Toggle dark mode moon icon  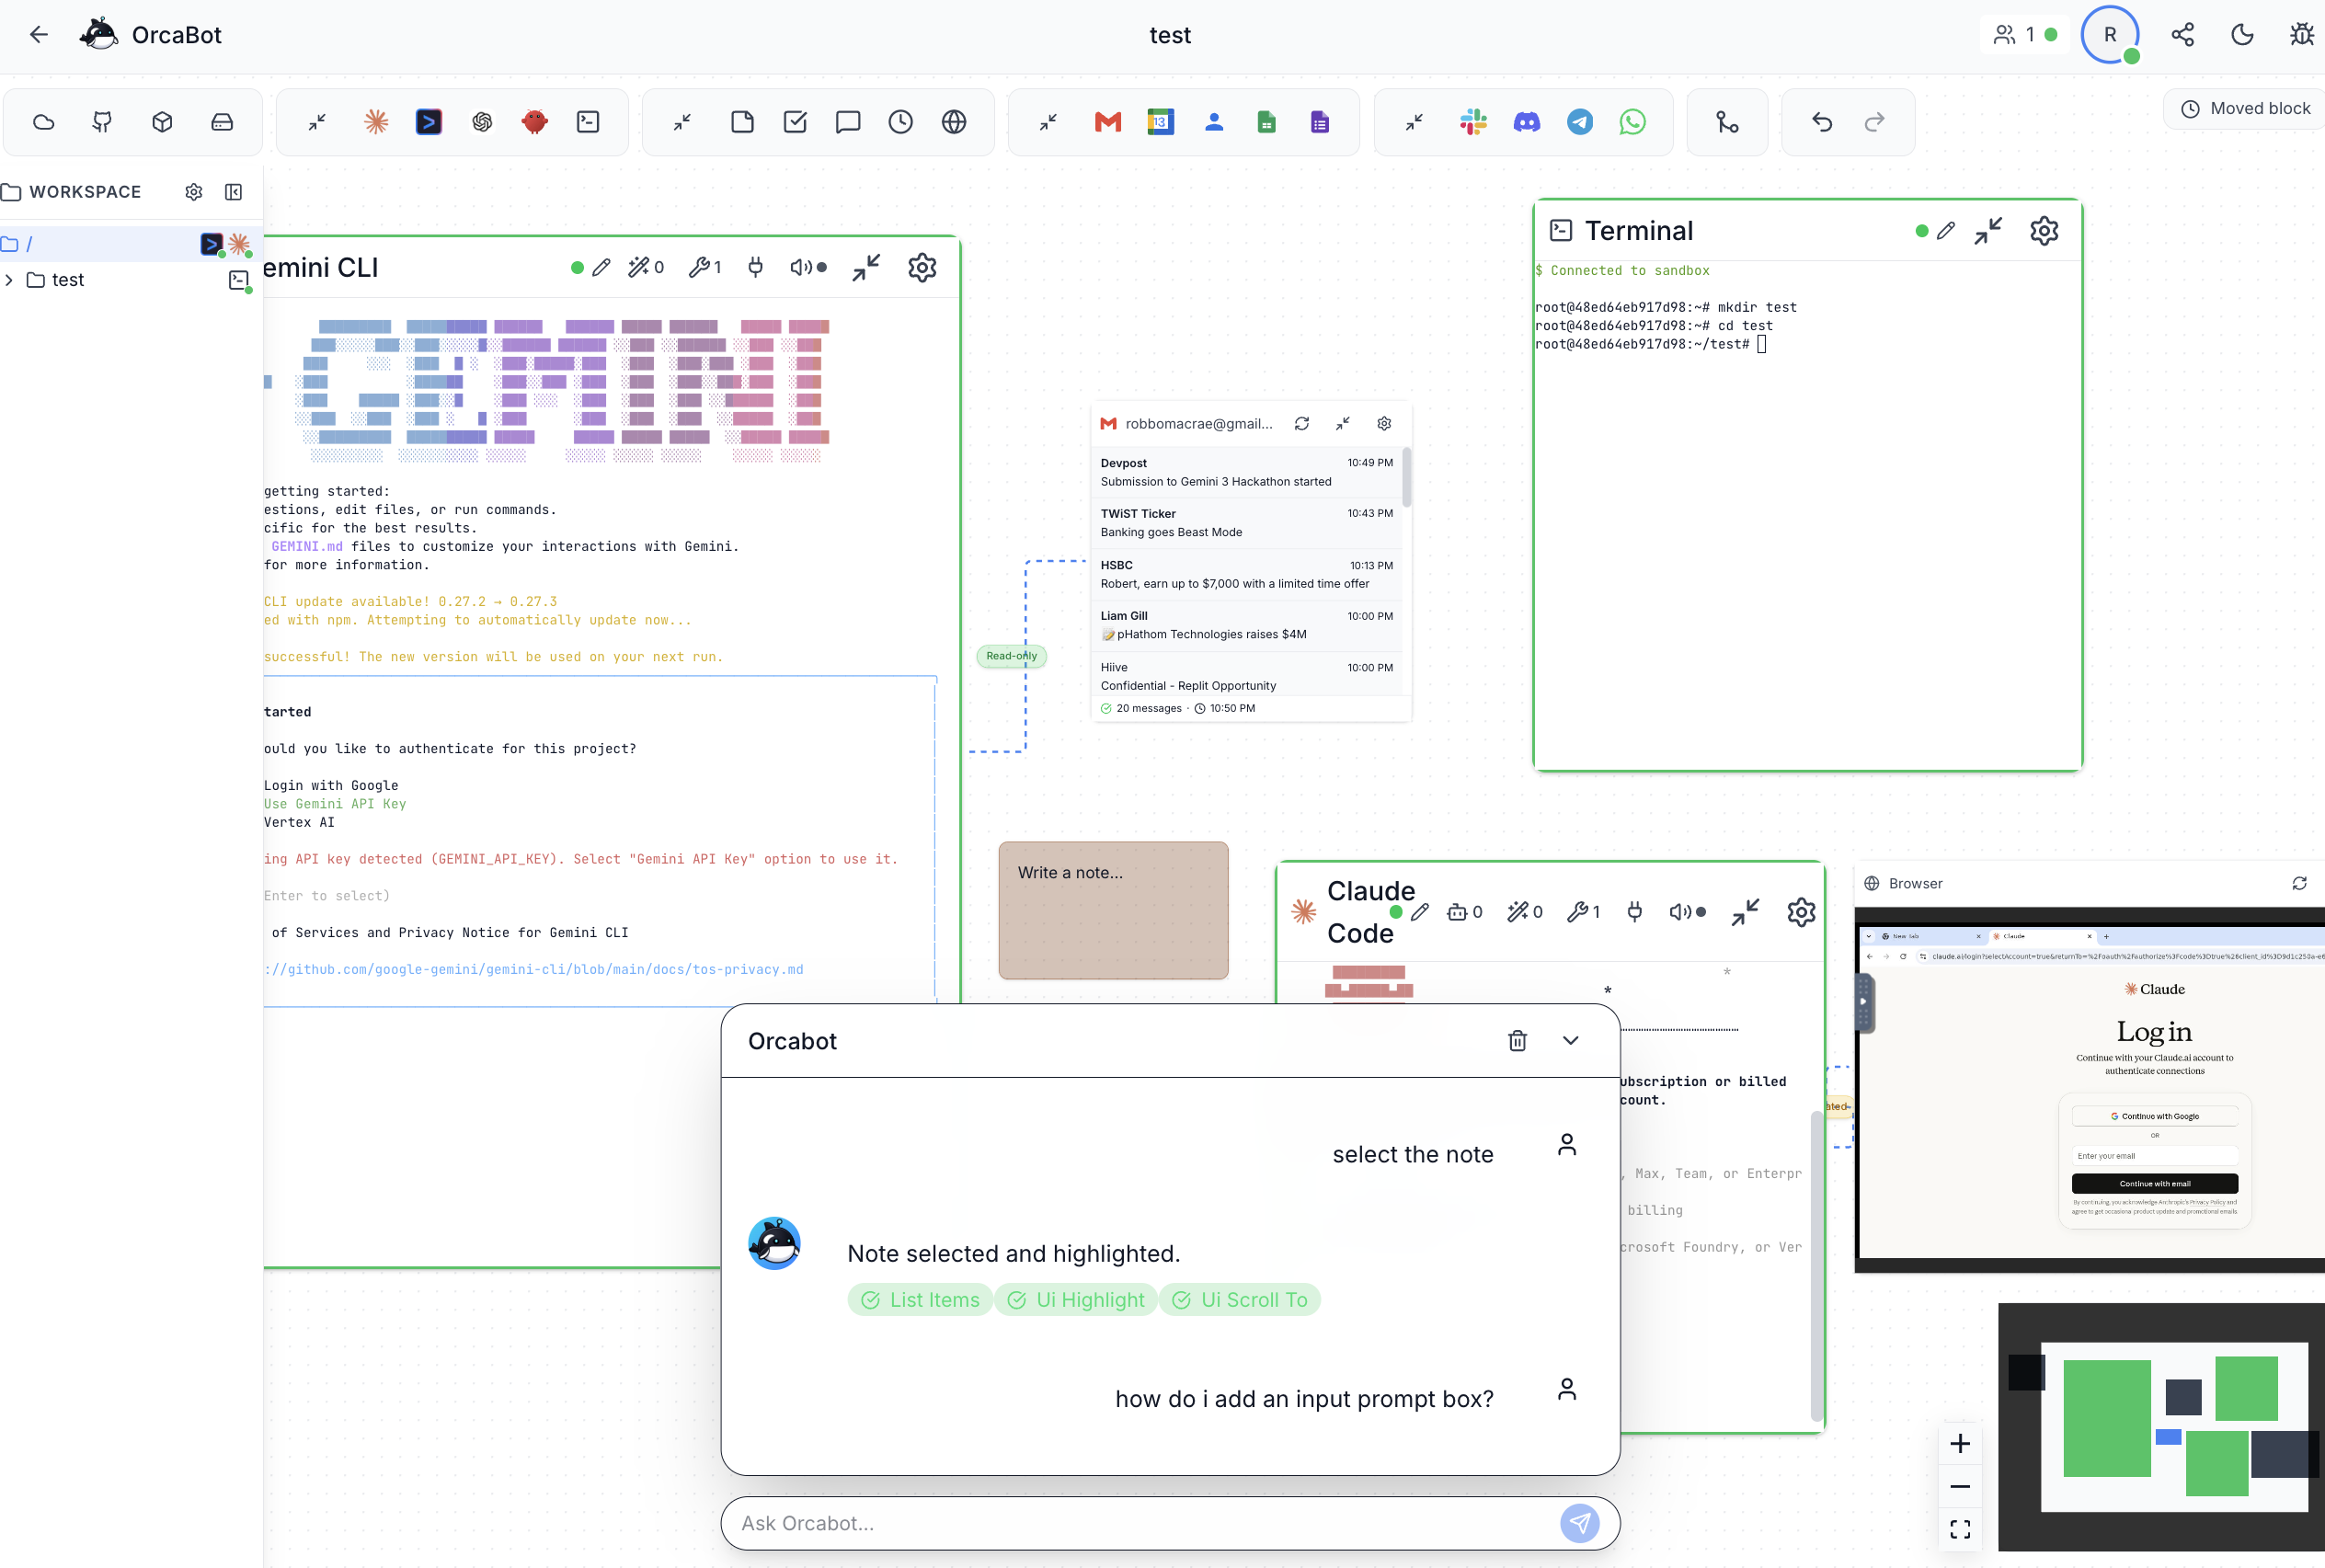[2242, 35]
